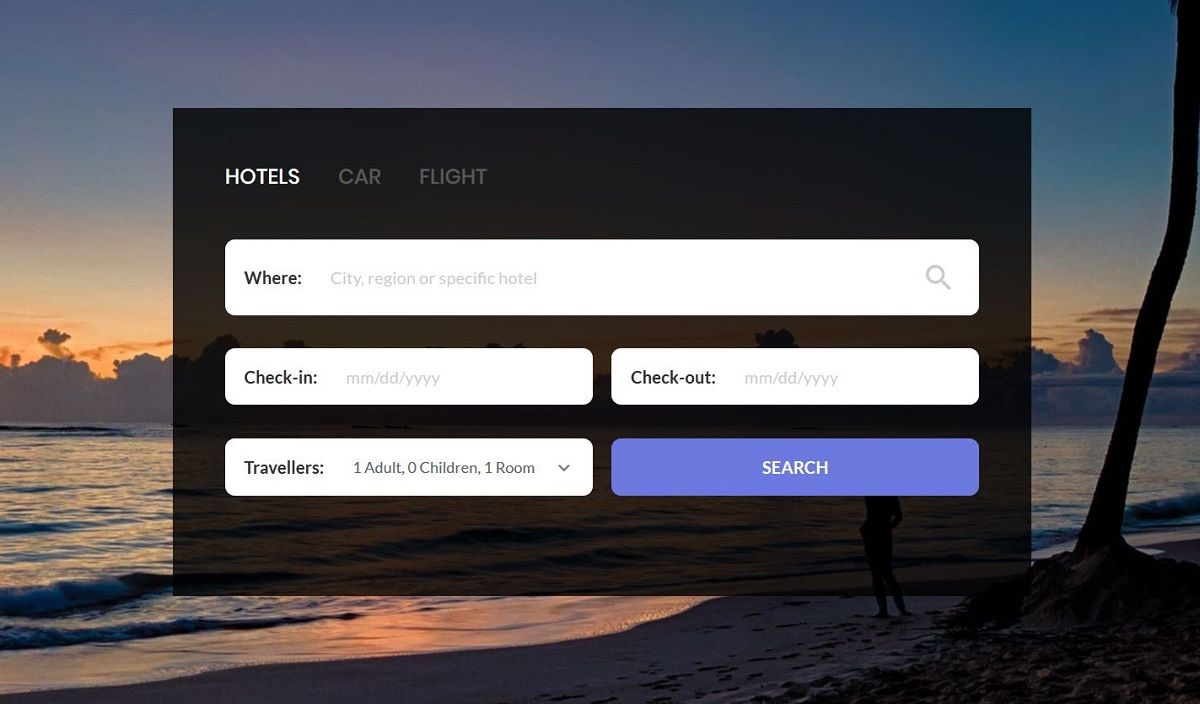Click the magnifying glass search icon
1200x704 pixels.
pos(938,277)
